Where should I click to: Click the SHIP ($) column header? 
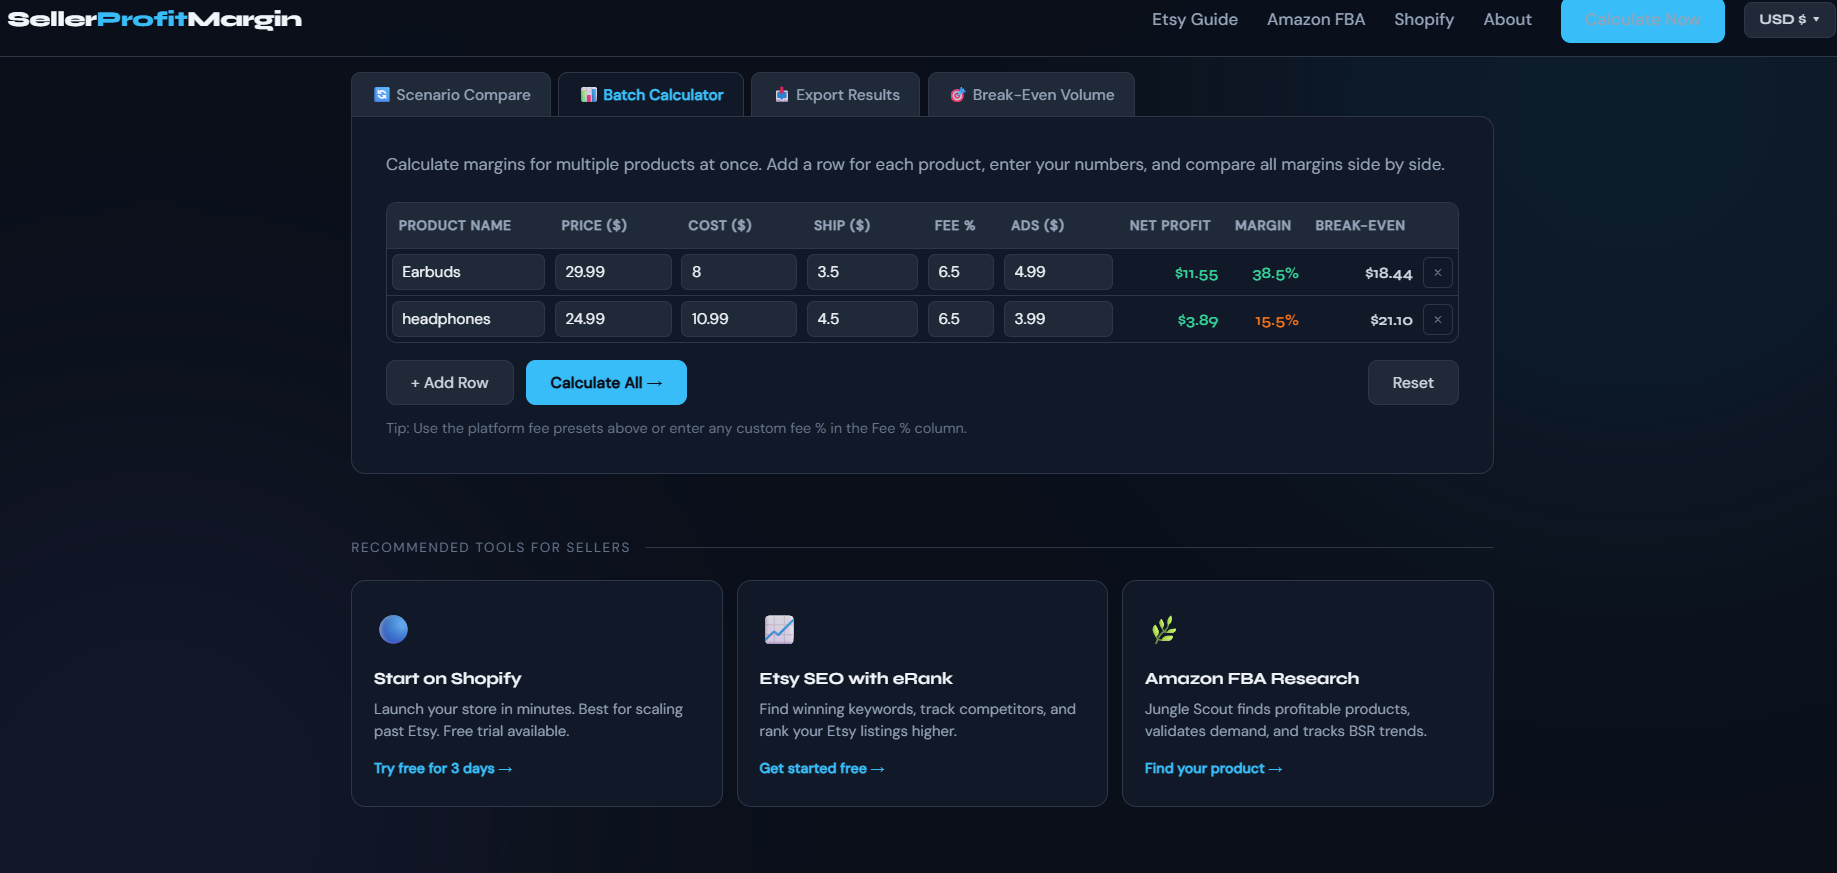click(842, 226)
